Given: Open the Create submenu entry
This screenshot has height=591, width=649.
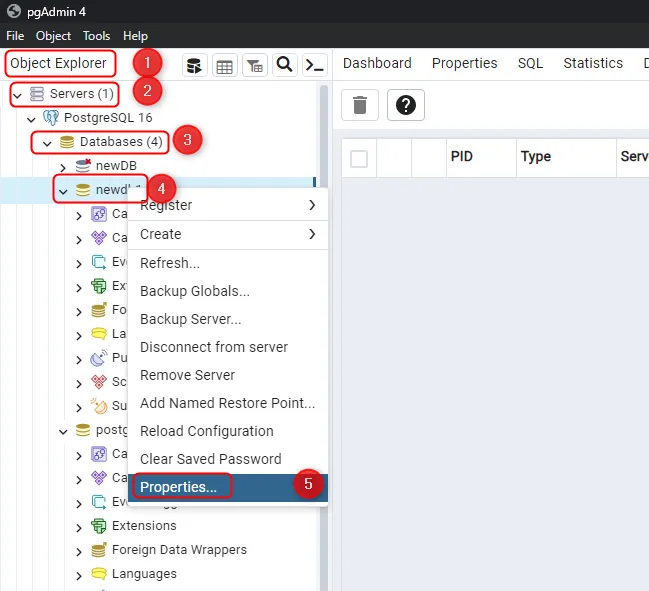Looking at the screenshot, I should coord(161,234).
